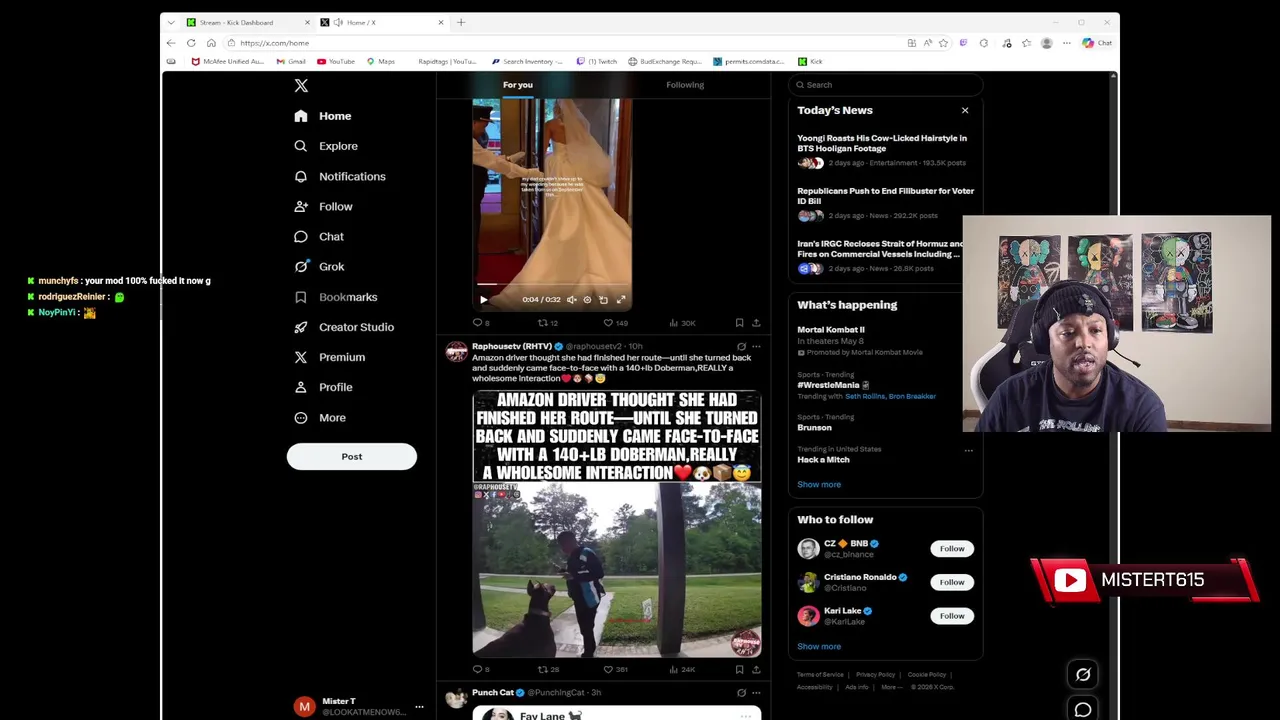Open Creator Studio
The image size is (1280, 720).
coord(344,327)
